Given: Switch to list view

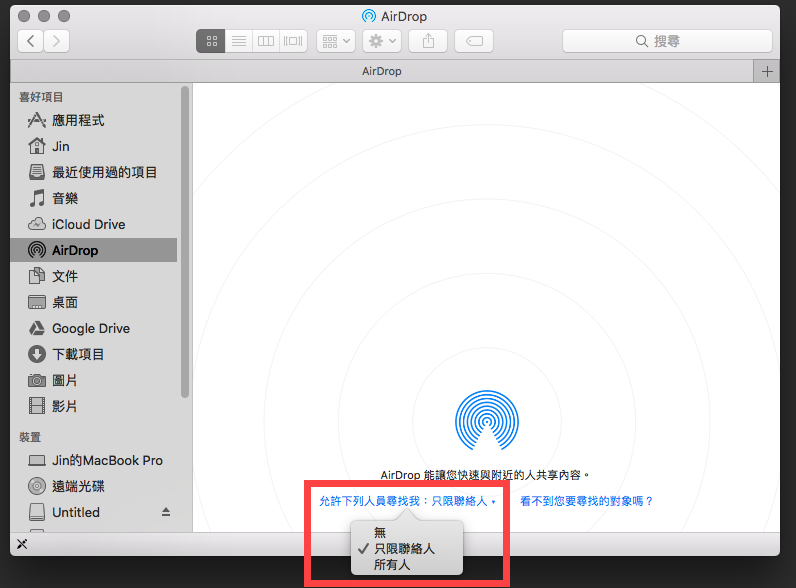Looking at the screenshot, I should pos(239,41).
